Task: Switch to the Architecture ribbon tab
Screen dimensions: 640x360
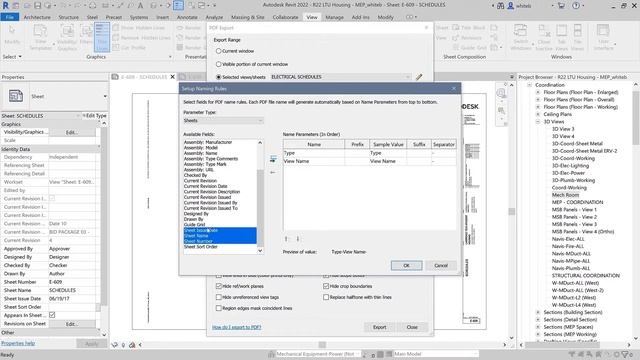Action: (37, 17)
